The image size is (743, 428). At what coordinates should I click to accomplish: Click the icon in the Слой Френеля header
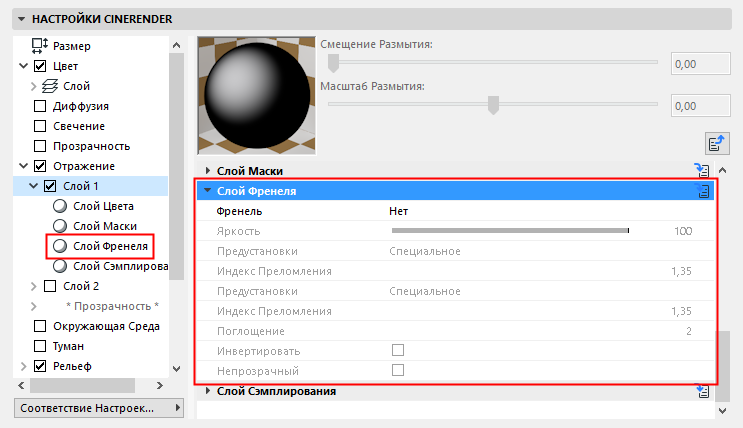(x=703, y=191)
